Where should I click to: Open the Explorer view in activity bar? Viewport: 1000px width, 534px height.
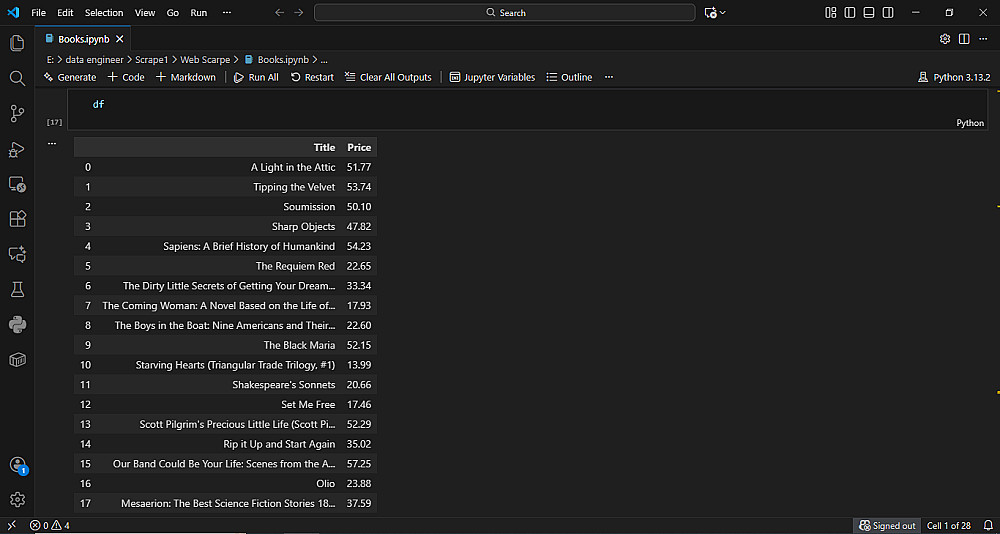(17, 43)
